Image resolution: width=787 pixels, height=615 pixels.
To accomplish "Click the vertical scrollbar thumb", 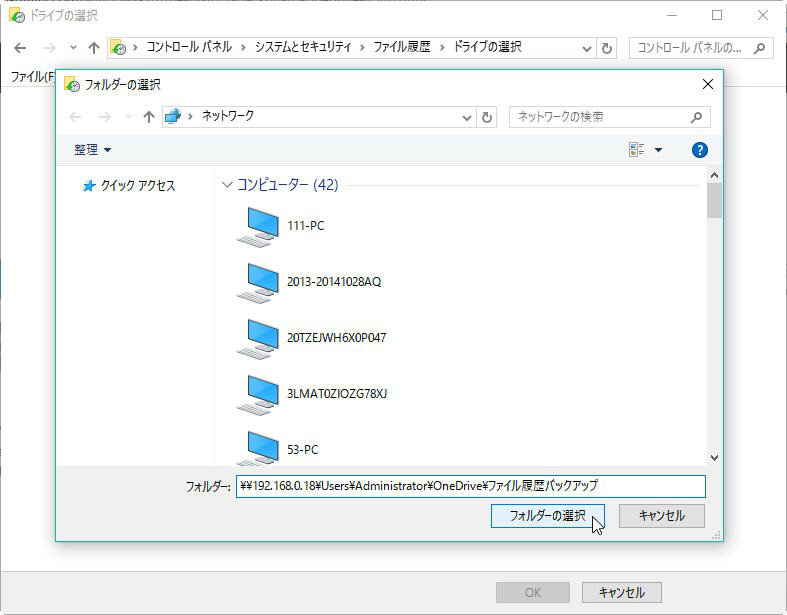I will pyautogui.click(x=714, y=200).
